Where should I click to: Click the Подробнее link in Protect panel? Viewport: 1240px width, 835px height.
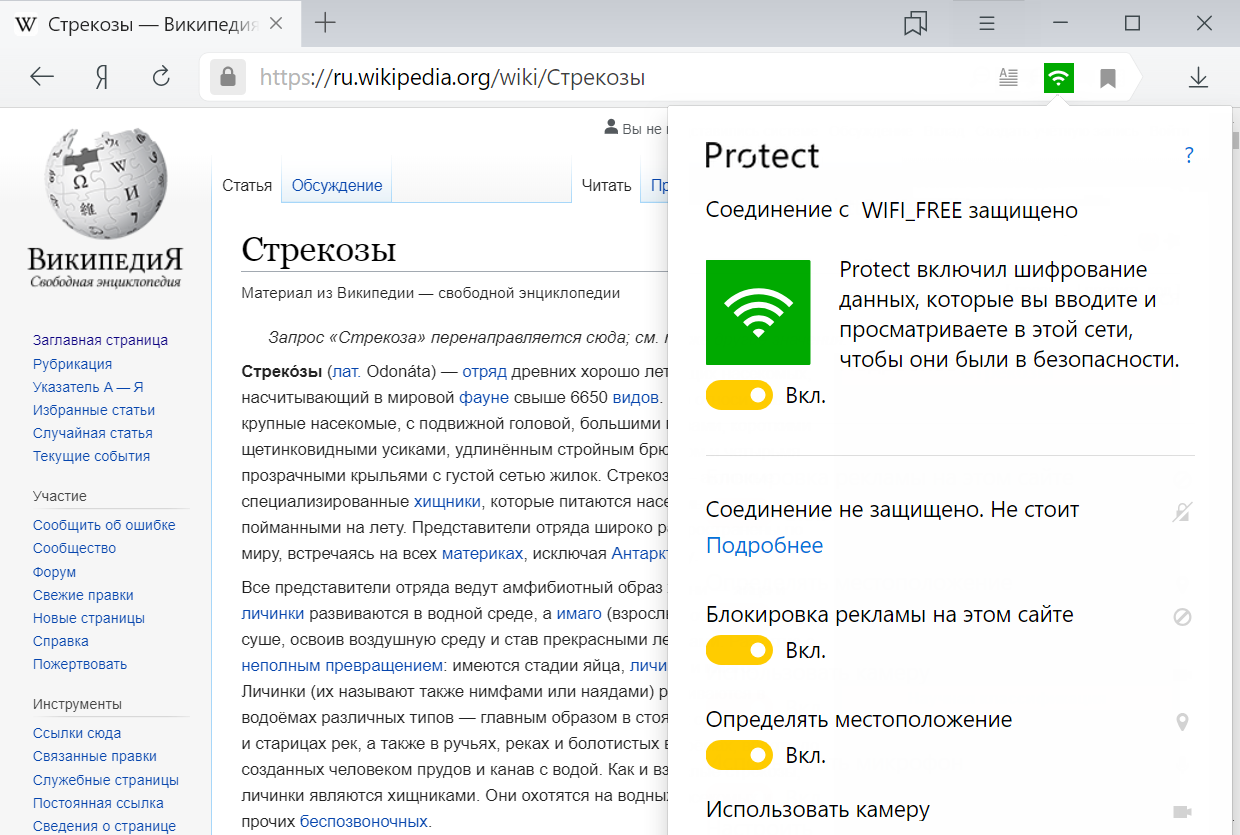point(764,545)
